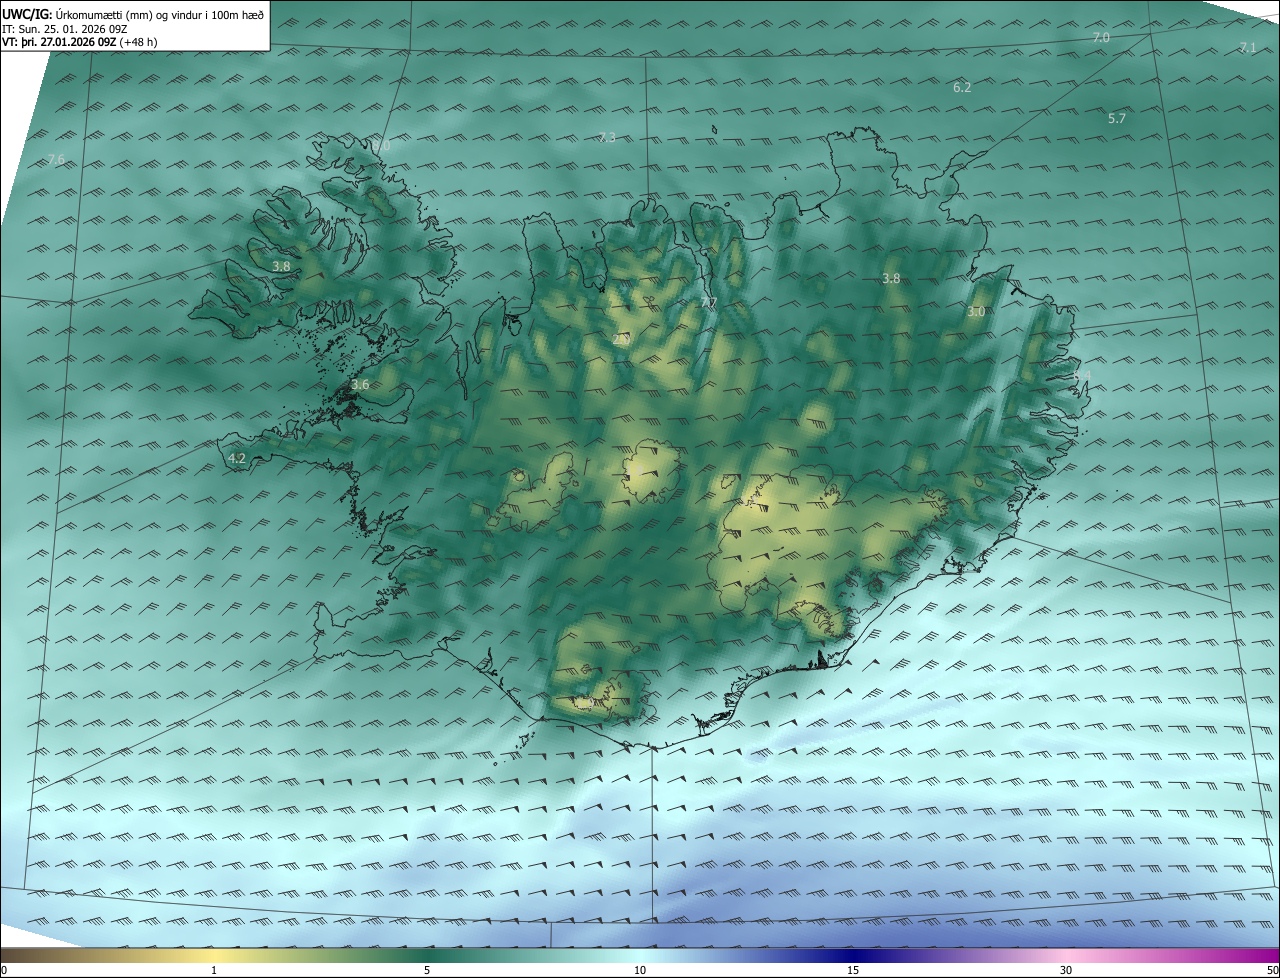
Task: Click the '3.0' value label on the map
Action: pos(976,312)
